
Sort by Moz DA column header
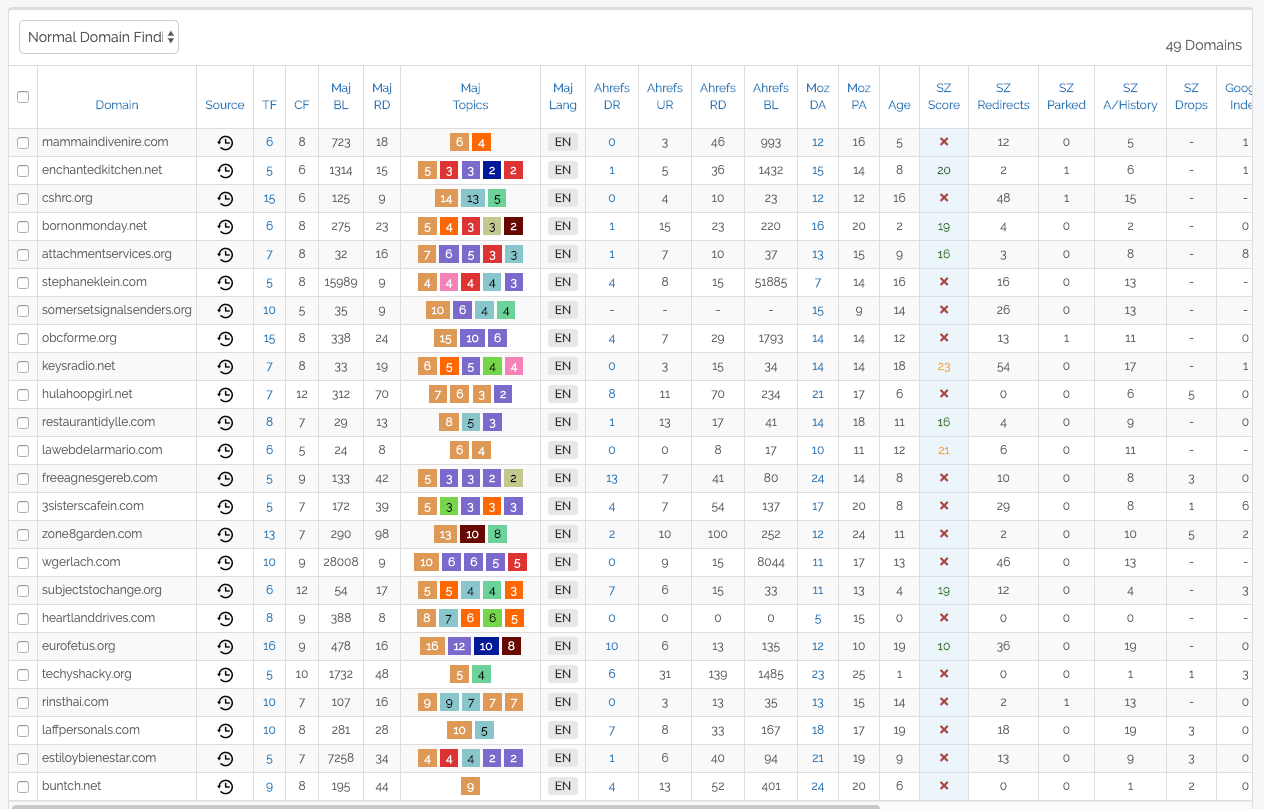click(818, 96)
